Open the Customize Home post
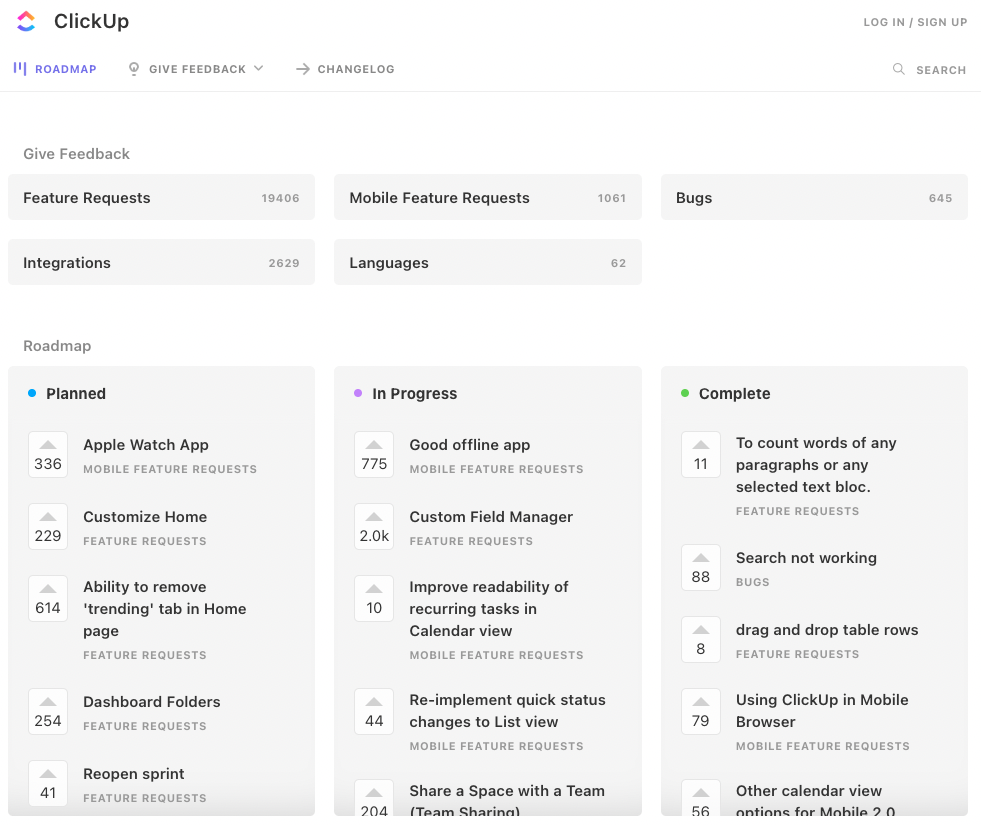 [145, 517]
